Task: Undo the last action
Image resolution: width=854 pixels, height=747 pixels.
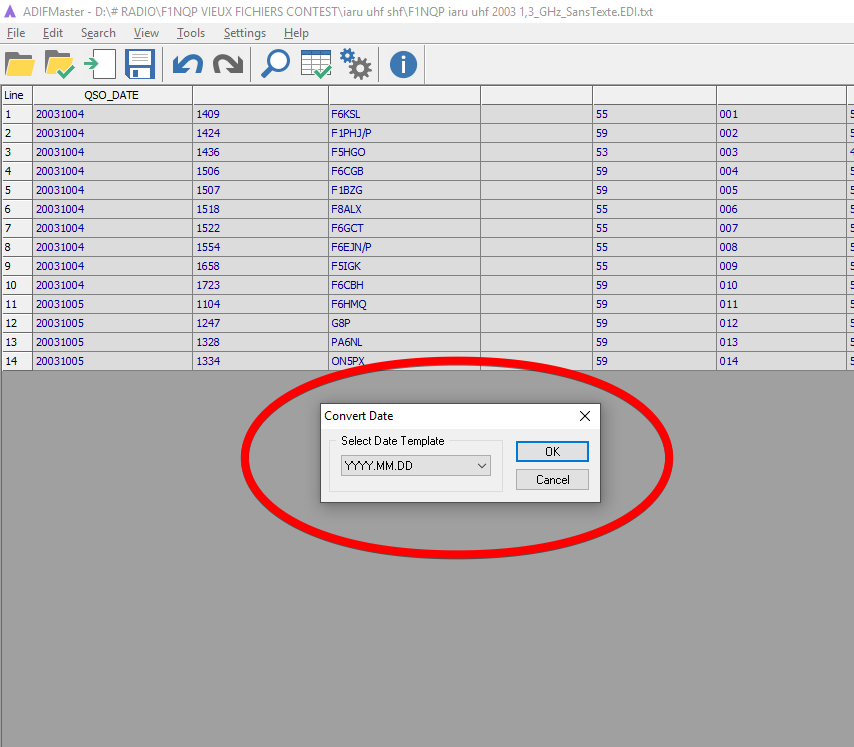Action: pos(187,65)
